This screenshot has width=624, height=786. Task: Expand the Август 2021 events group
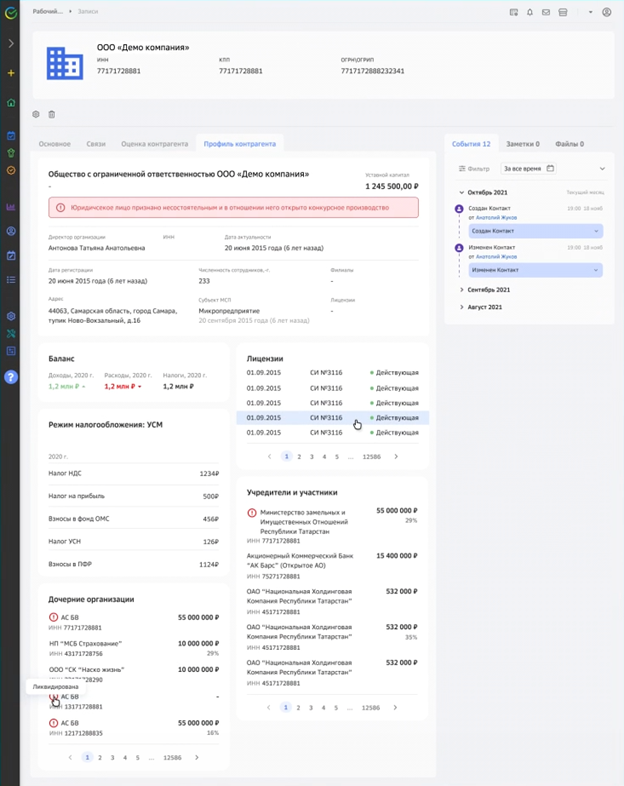click(x=462, y=307)
